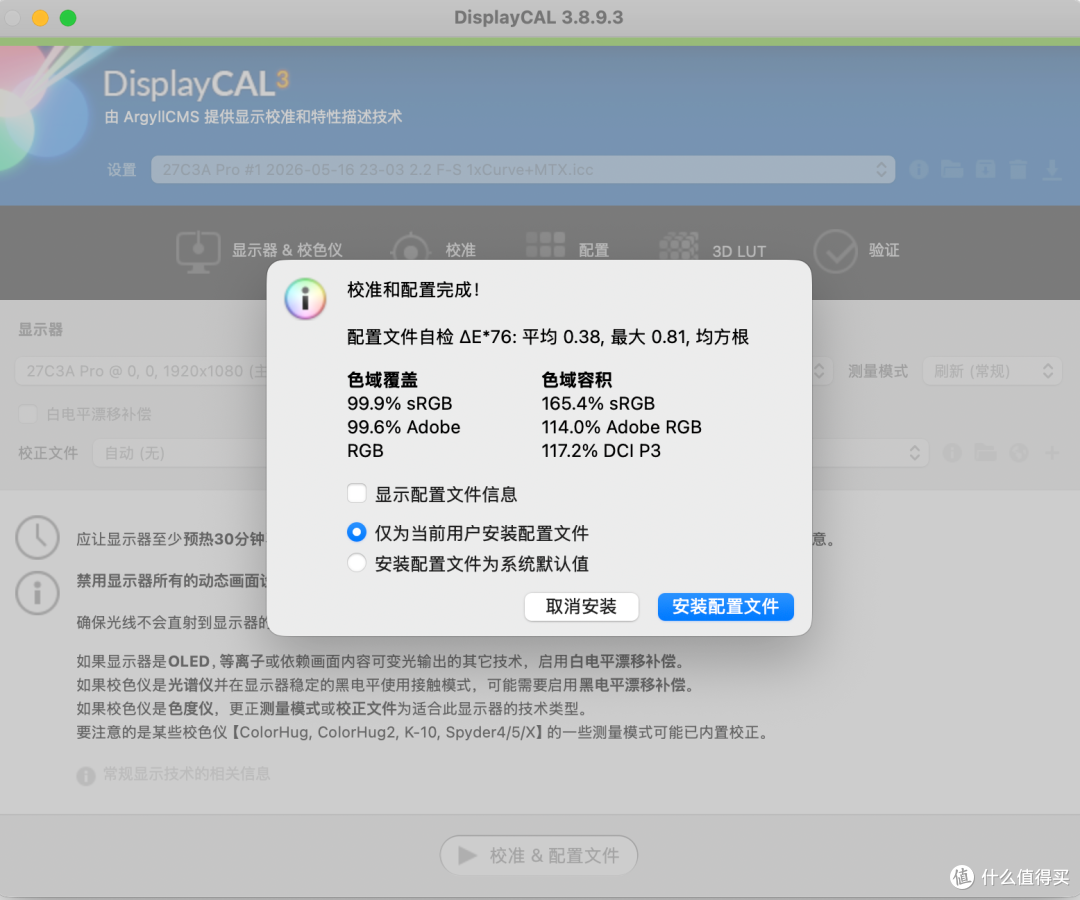Open the 测量模式 刷新 (常规) dropdown
Image resolution: width=1080 pixels, height=900 pixels.
click(992, 371)
